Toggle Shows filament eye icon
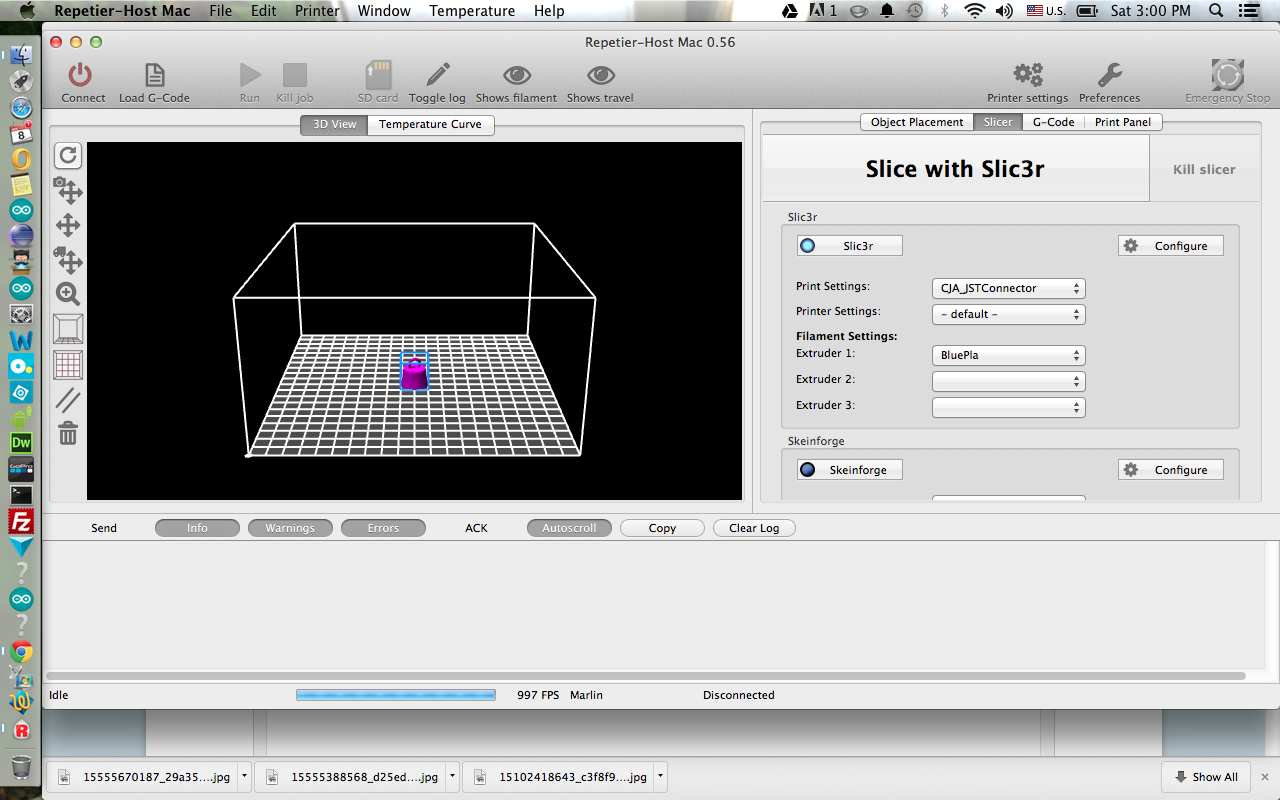Image resolution: width=1280 pixels, height=800 pixels. point(516,75)
